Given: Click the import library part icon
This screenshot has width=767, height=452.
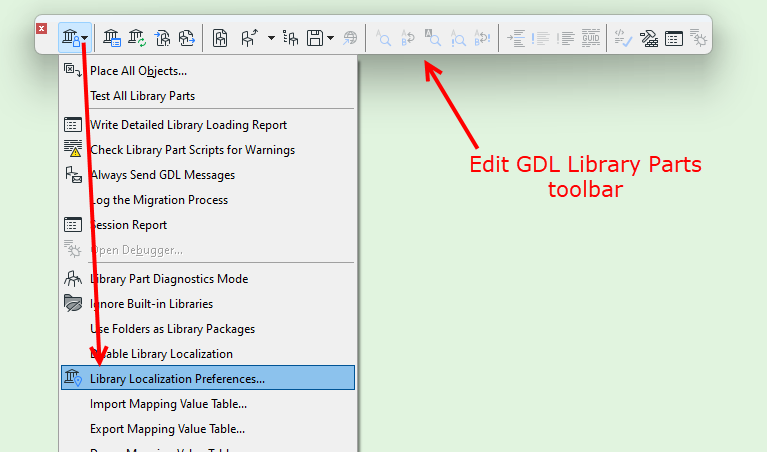Looking at the screenshot, I should (162, 38).
